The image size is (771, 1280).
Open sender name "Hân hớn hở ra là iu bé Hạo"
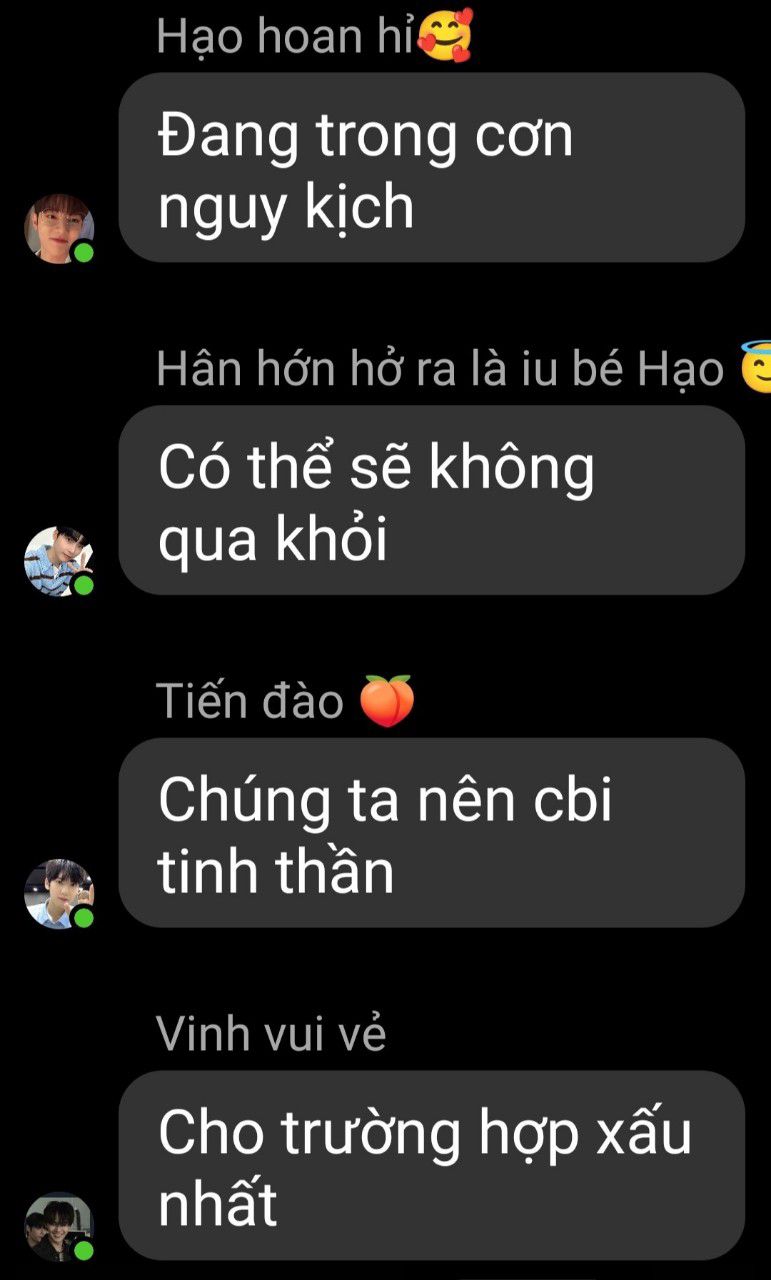pos(440,370)
